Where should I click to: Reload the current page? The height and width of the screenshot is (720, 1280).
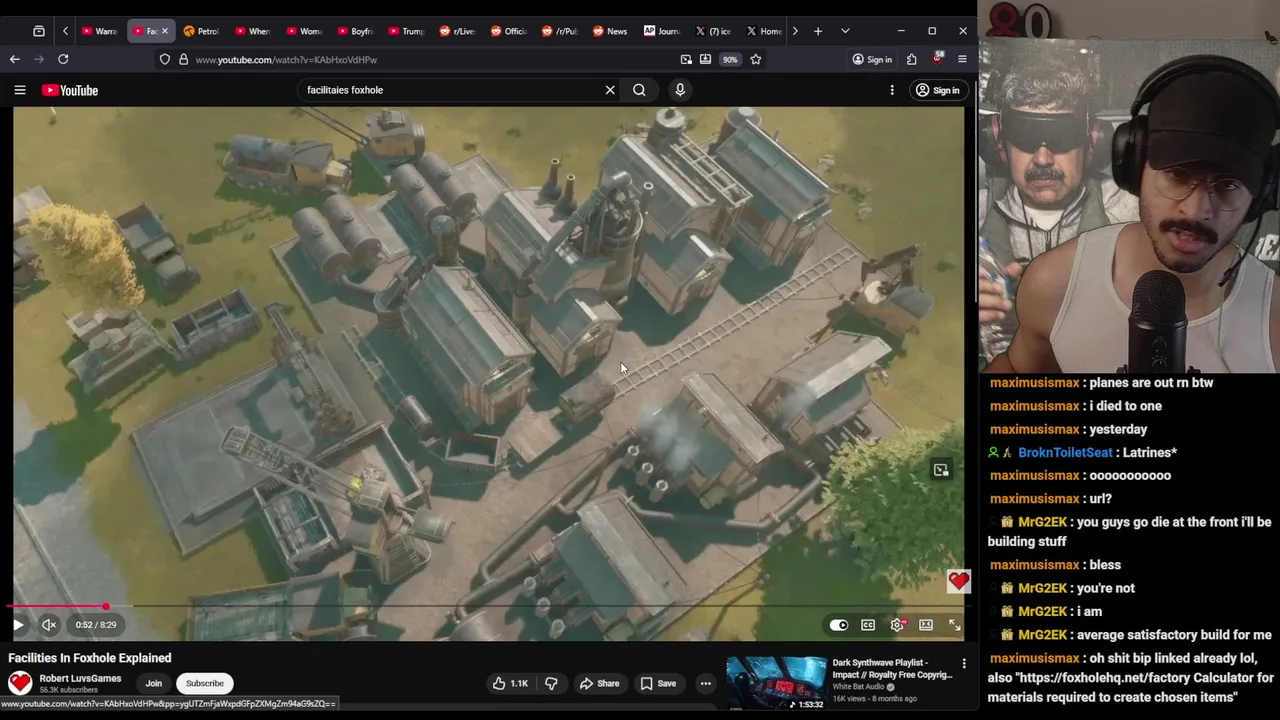click(63, 59)
